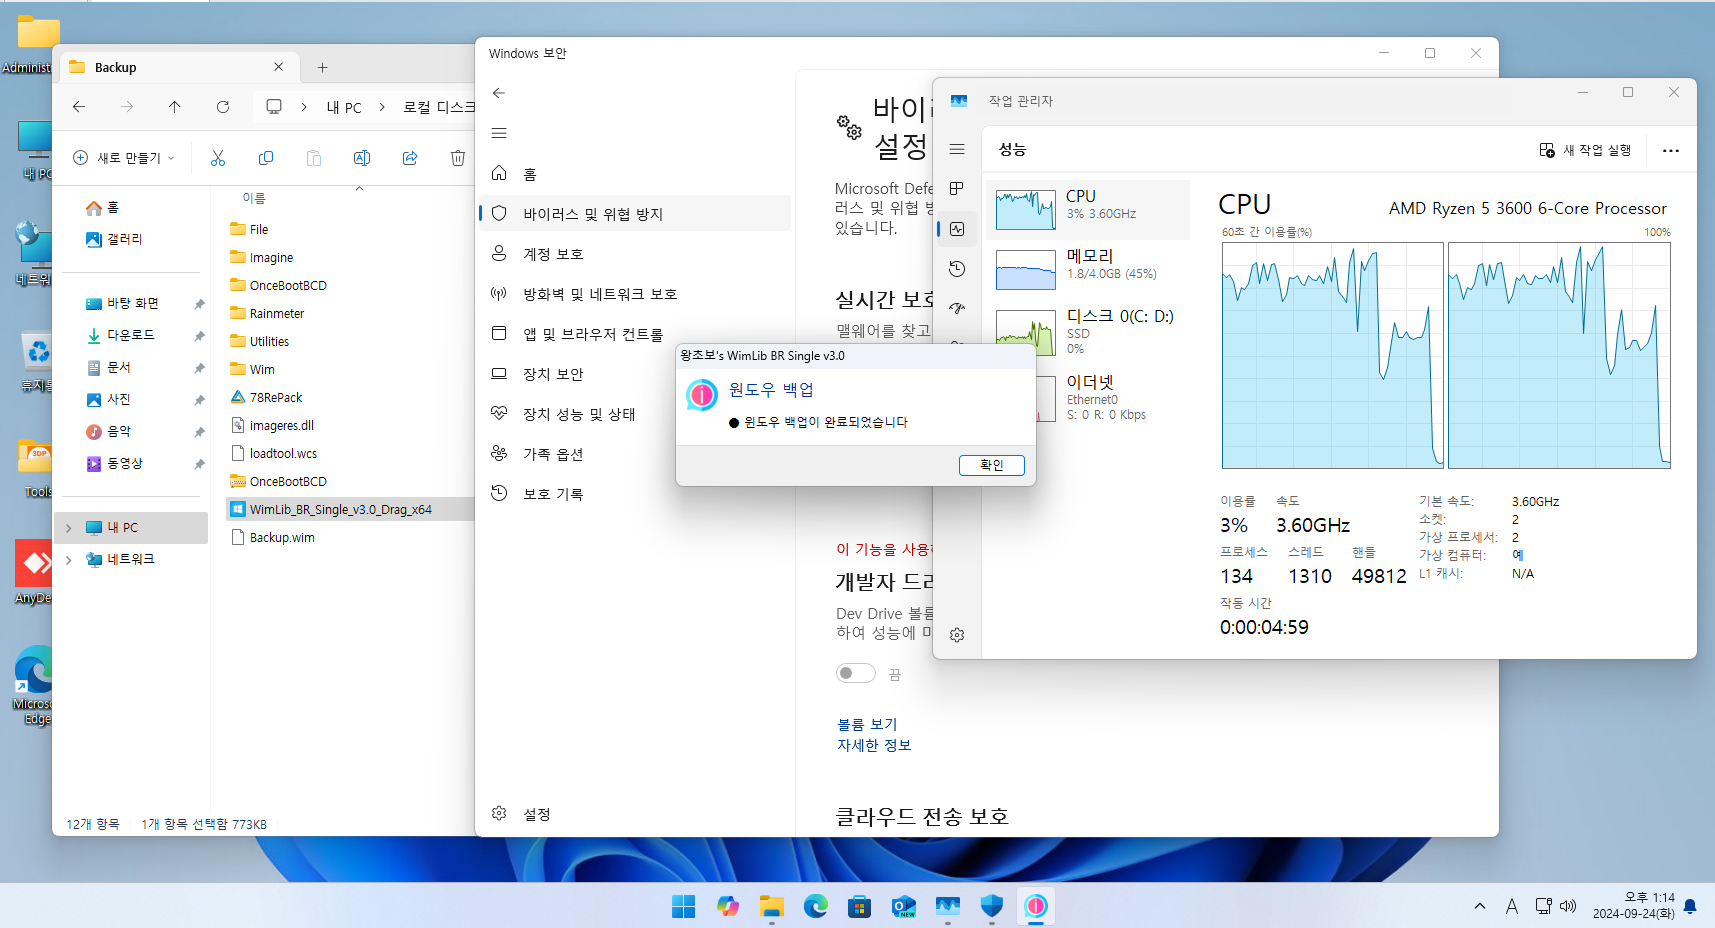Click the Copy icon in File Explorer toolbar
The width and height of the screenshot is (1715, 928).
[266, 158]
